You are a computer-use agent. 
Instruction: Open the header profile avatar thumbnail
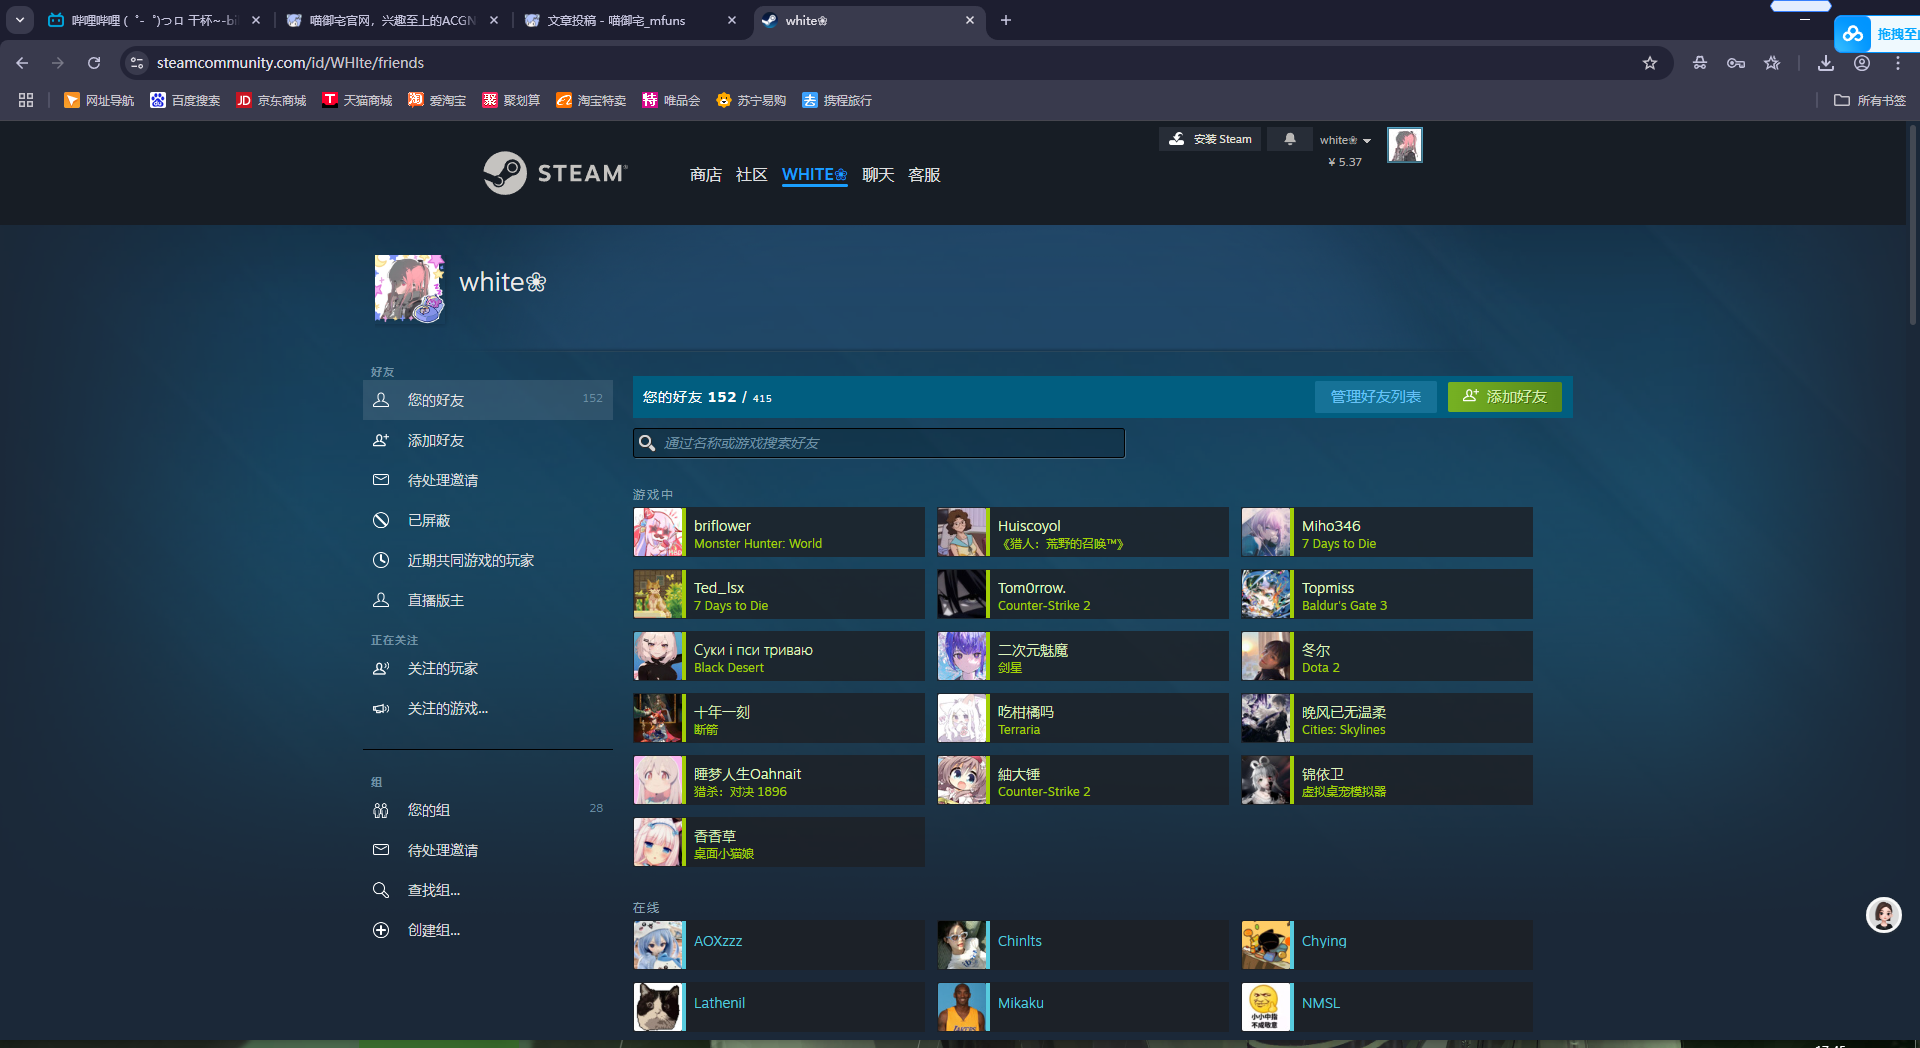pos(1404,145)
